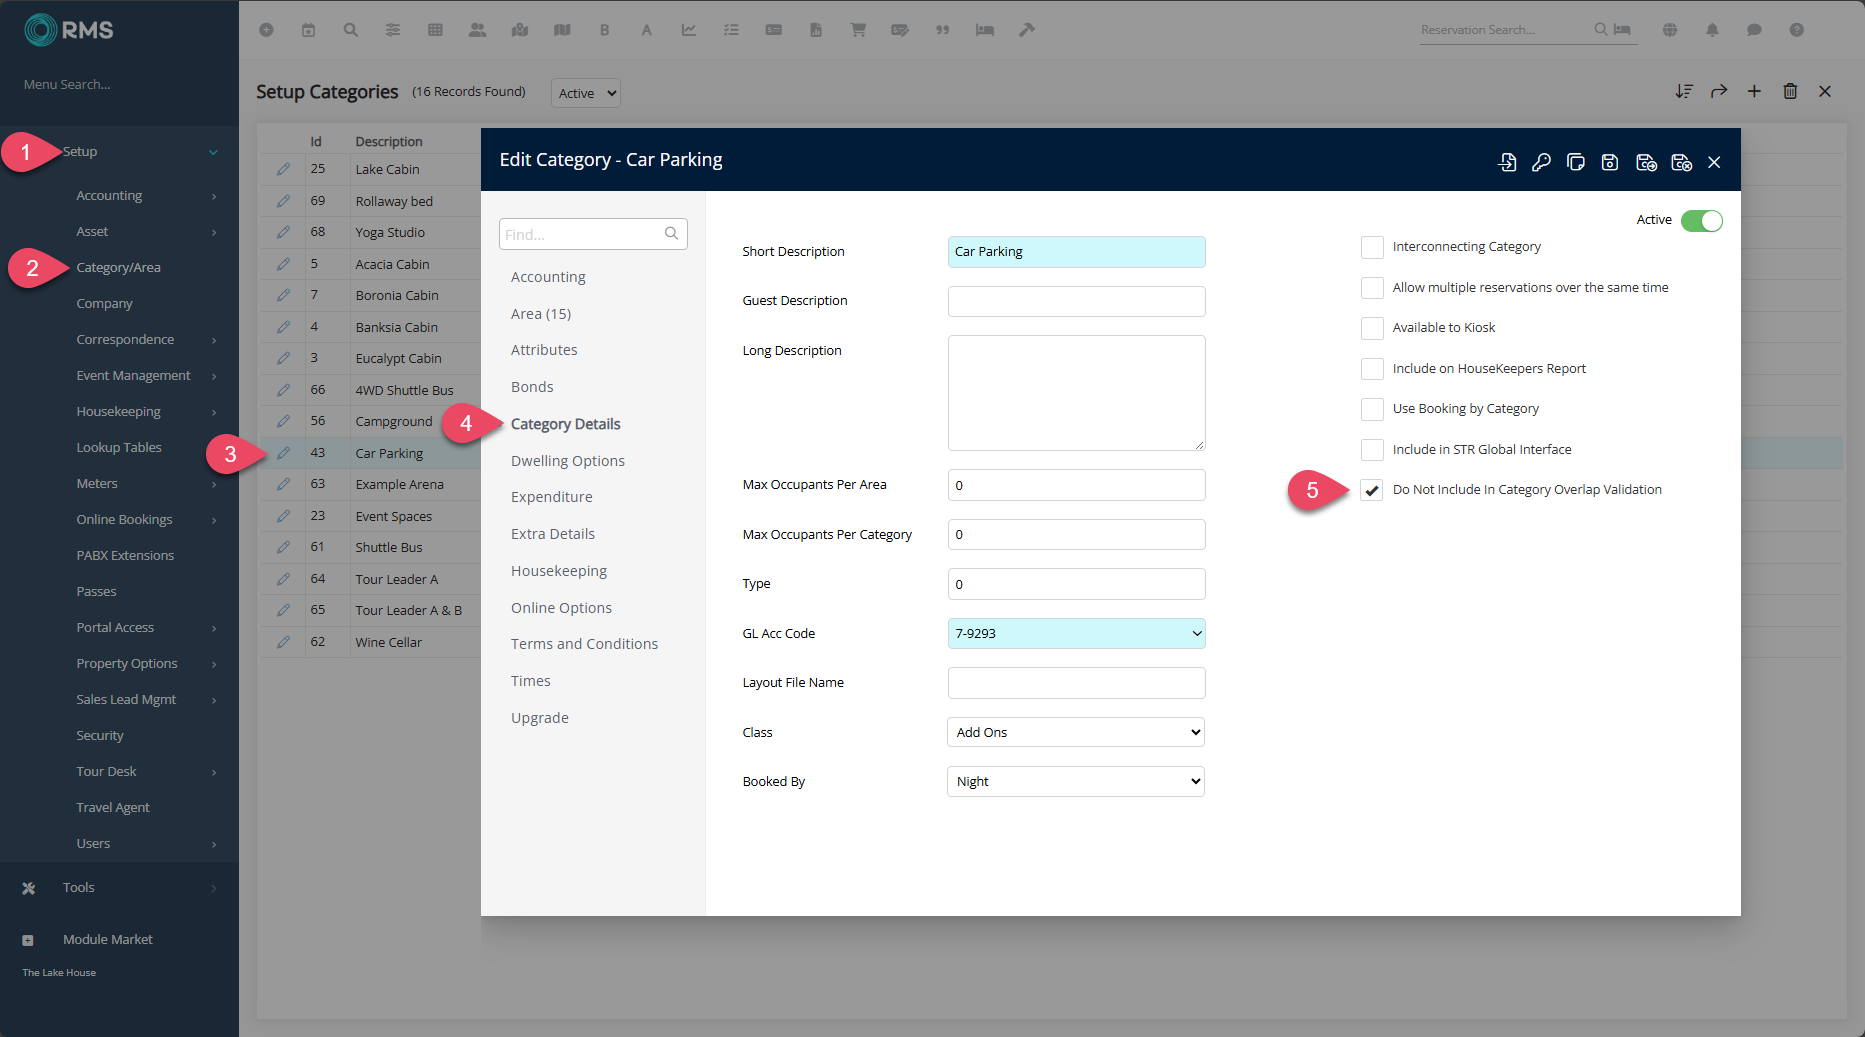
Task: Add a new category with plus icon
Action: (x=1754, y=91)
